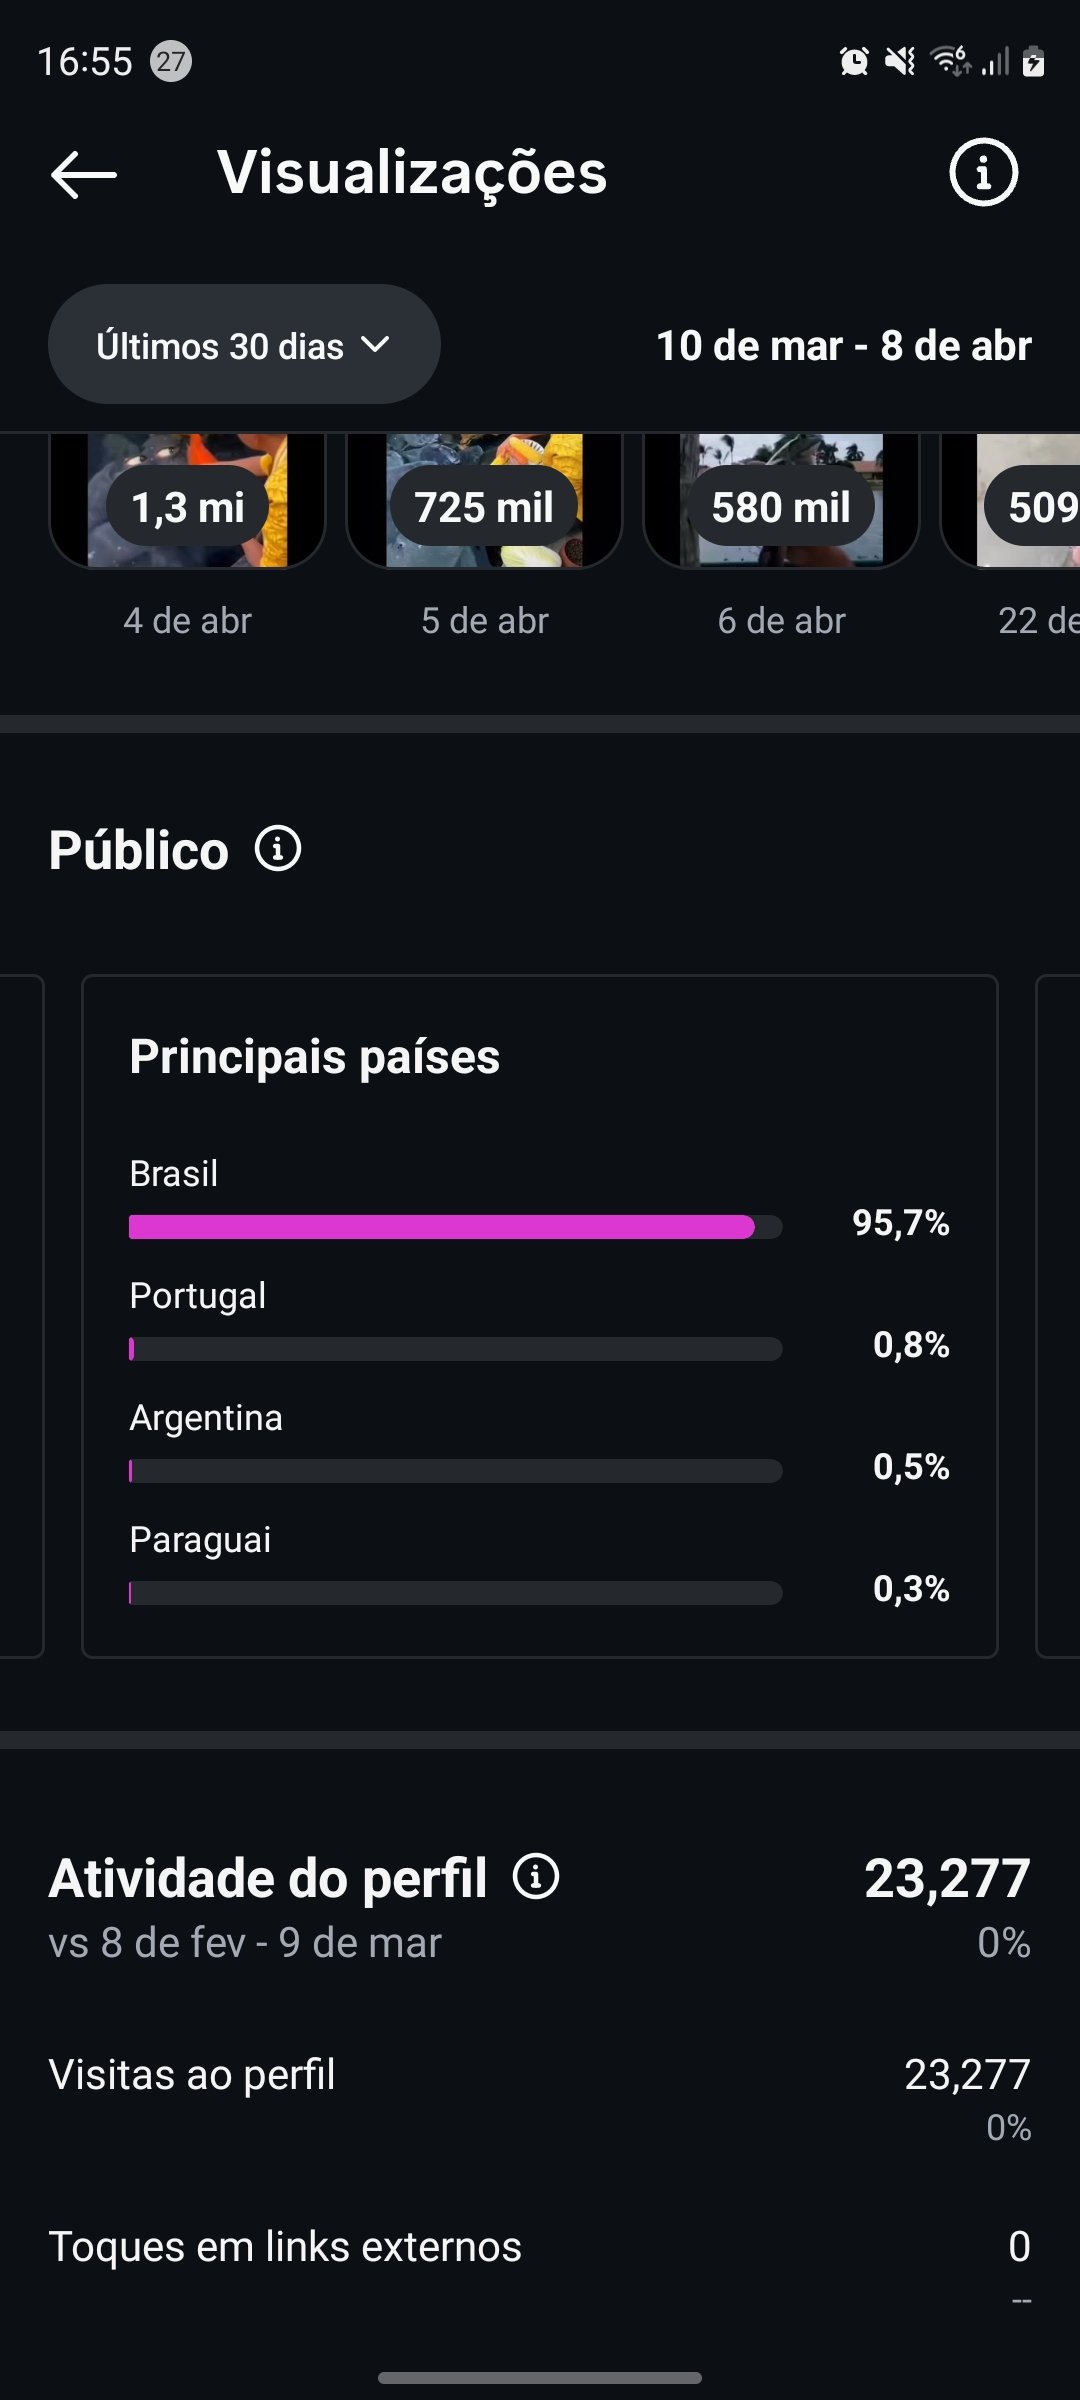Image resolution: width=1080 pixels, height=2400 pixels.
Task: Tap the battery icon in status bar
Action: (1034, 61)
